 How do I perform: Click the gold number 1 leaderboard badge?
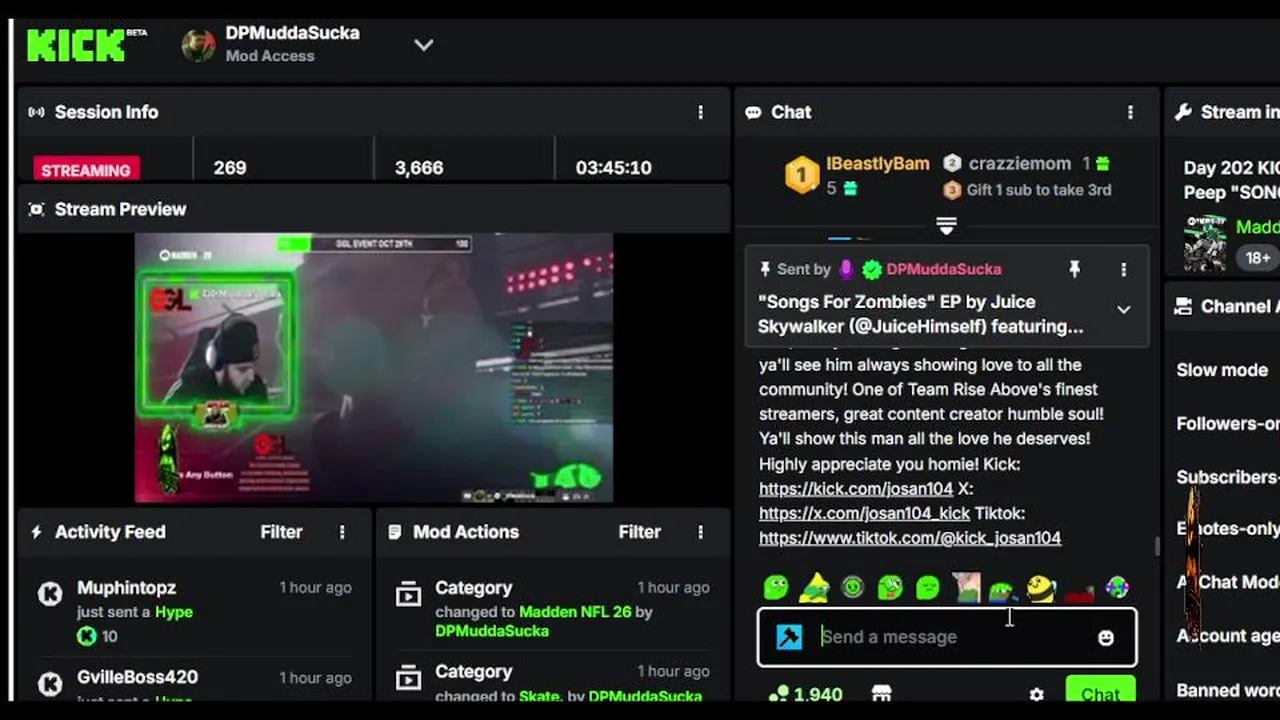tap(802, 176)
